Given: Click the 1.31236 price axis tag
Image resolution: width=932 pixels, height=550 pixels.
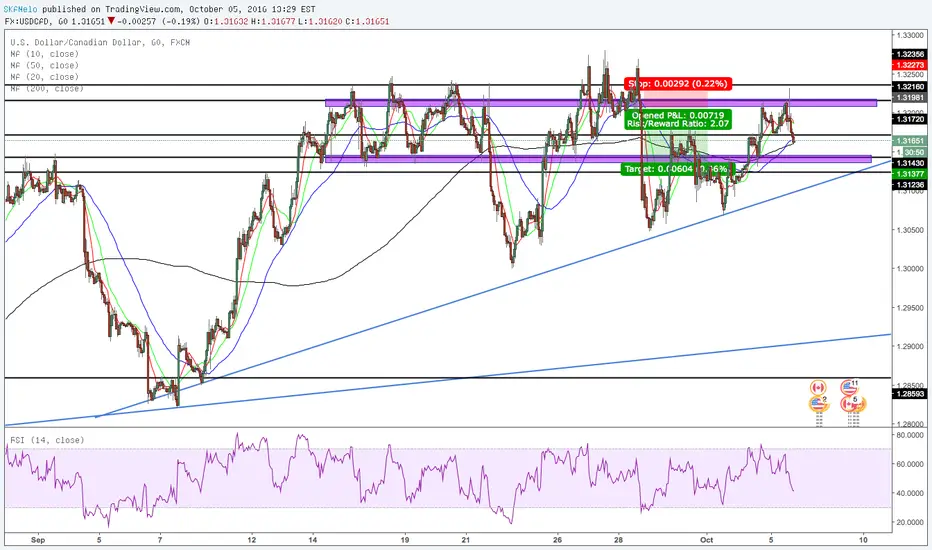Looking at the screenshot, I should [910, 185].
